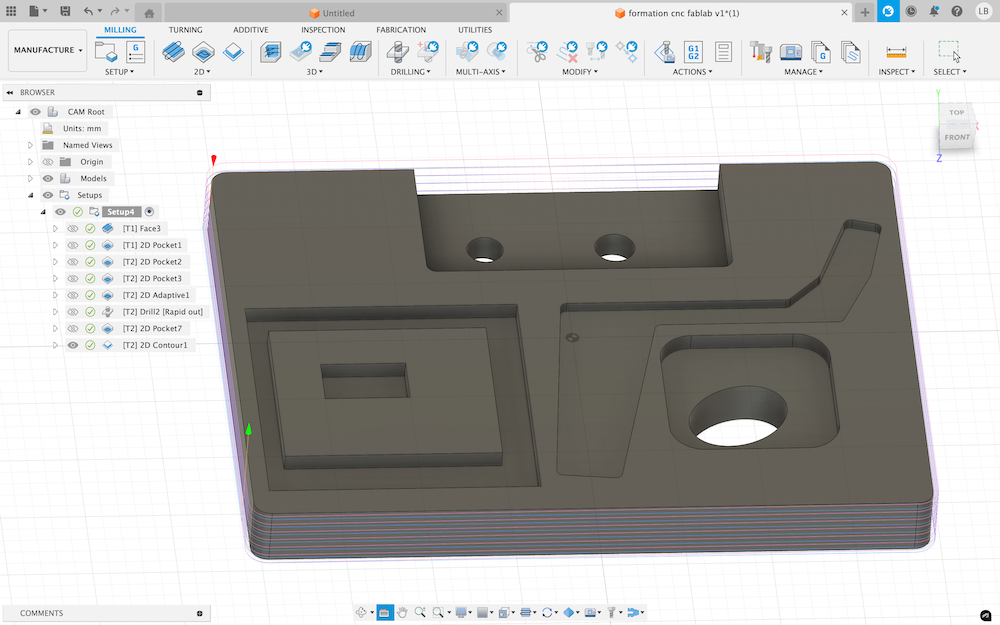Open the UTILITIES ribbon tab
Image resolution: width=1000 pixels, height=625 pixels.
(475, 30)
